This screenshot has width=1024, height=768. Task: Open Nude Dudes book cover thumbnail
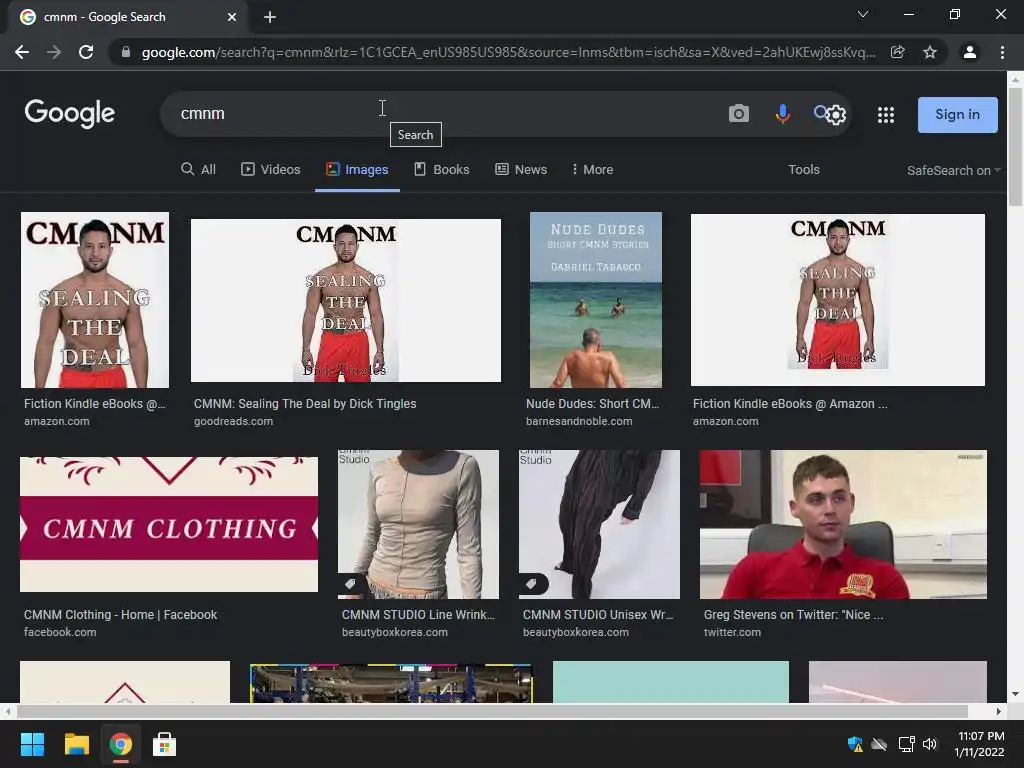[596, 300]
